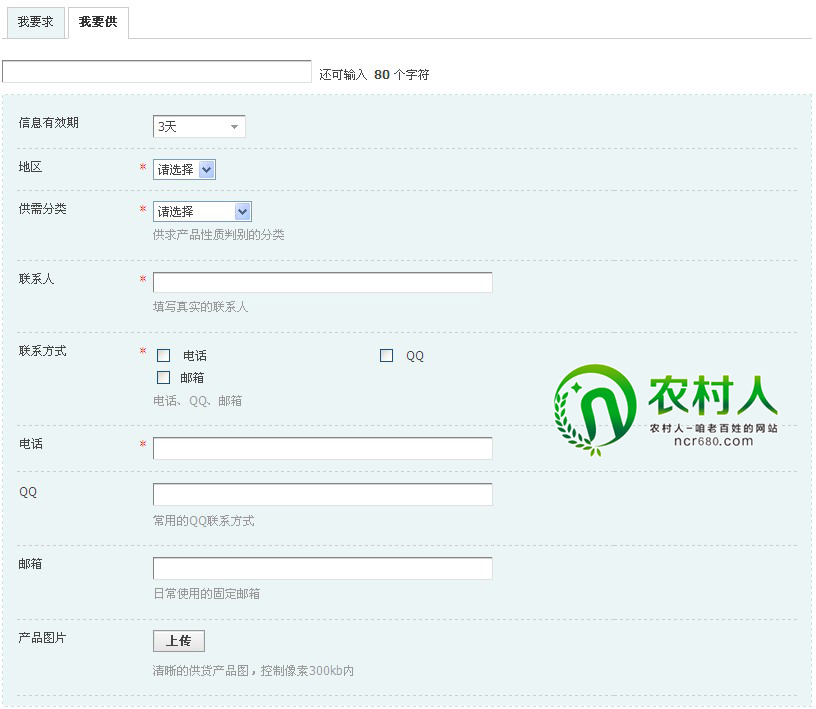Viewport: 816px width, 709px height.
Task: Check the 电话 contact method checkbox
Action: pos(163,356)
